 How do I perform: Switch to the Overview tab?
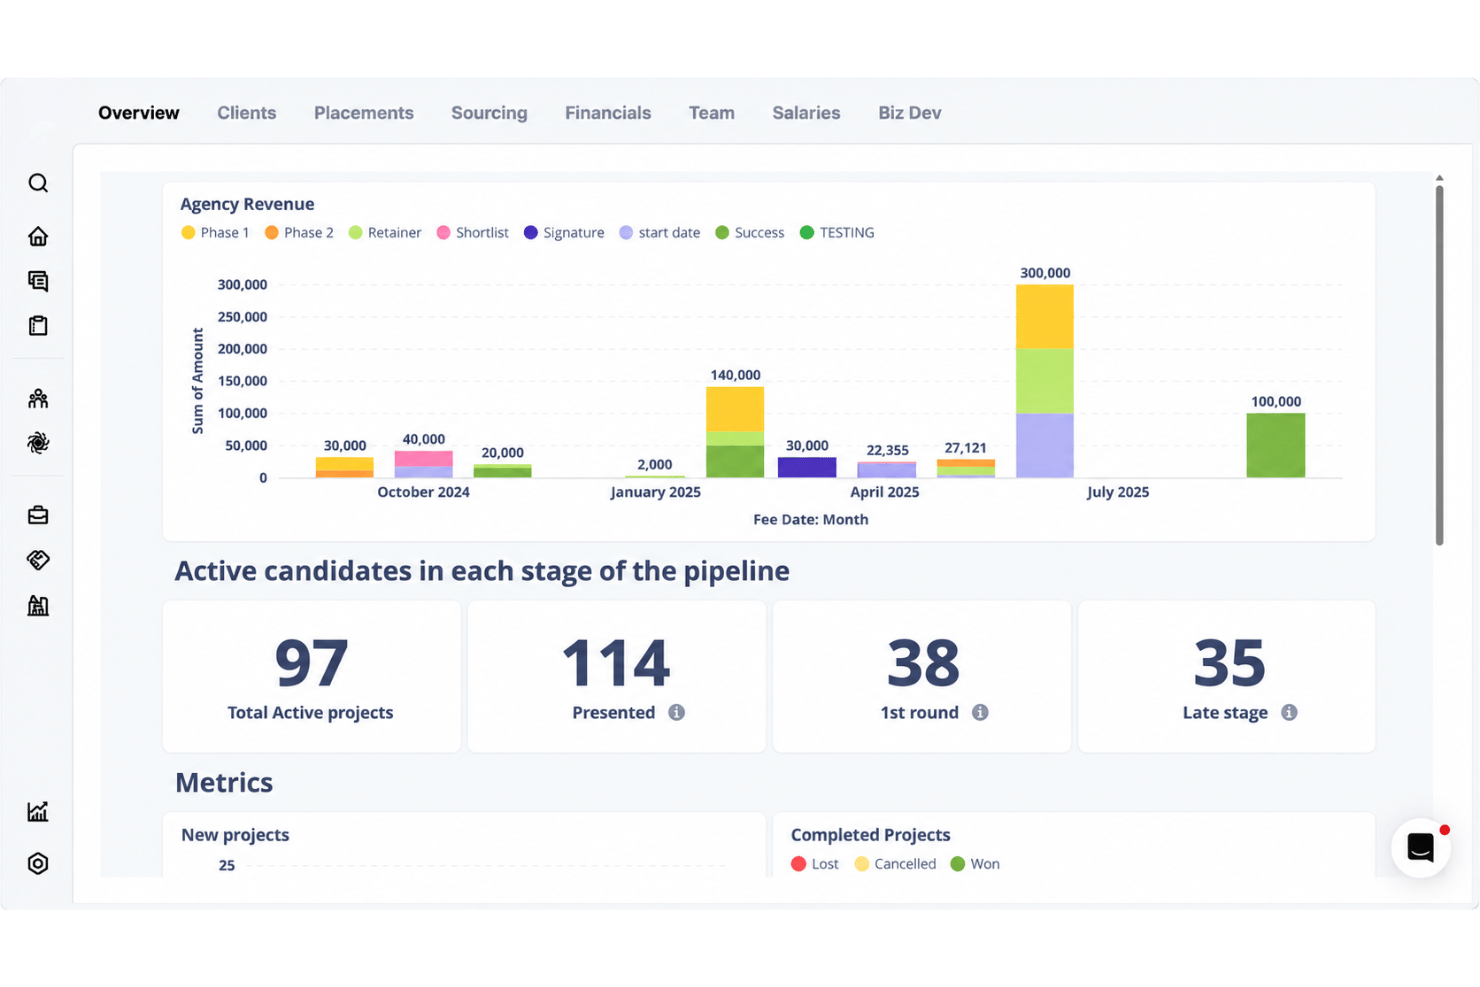(x=139, y=113)
